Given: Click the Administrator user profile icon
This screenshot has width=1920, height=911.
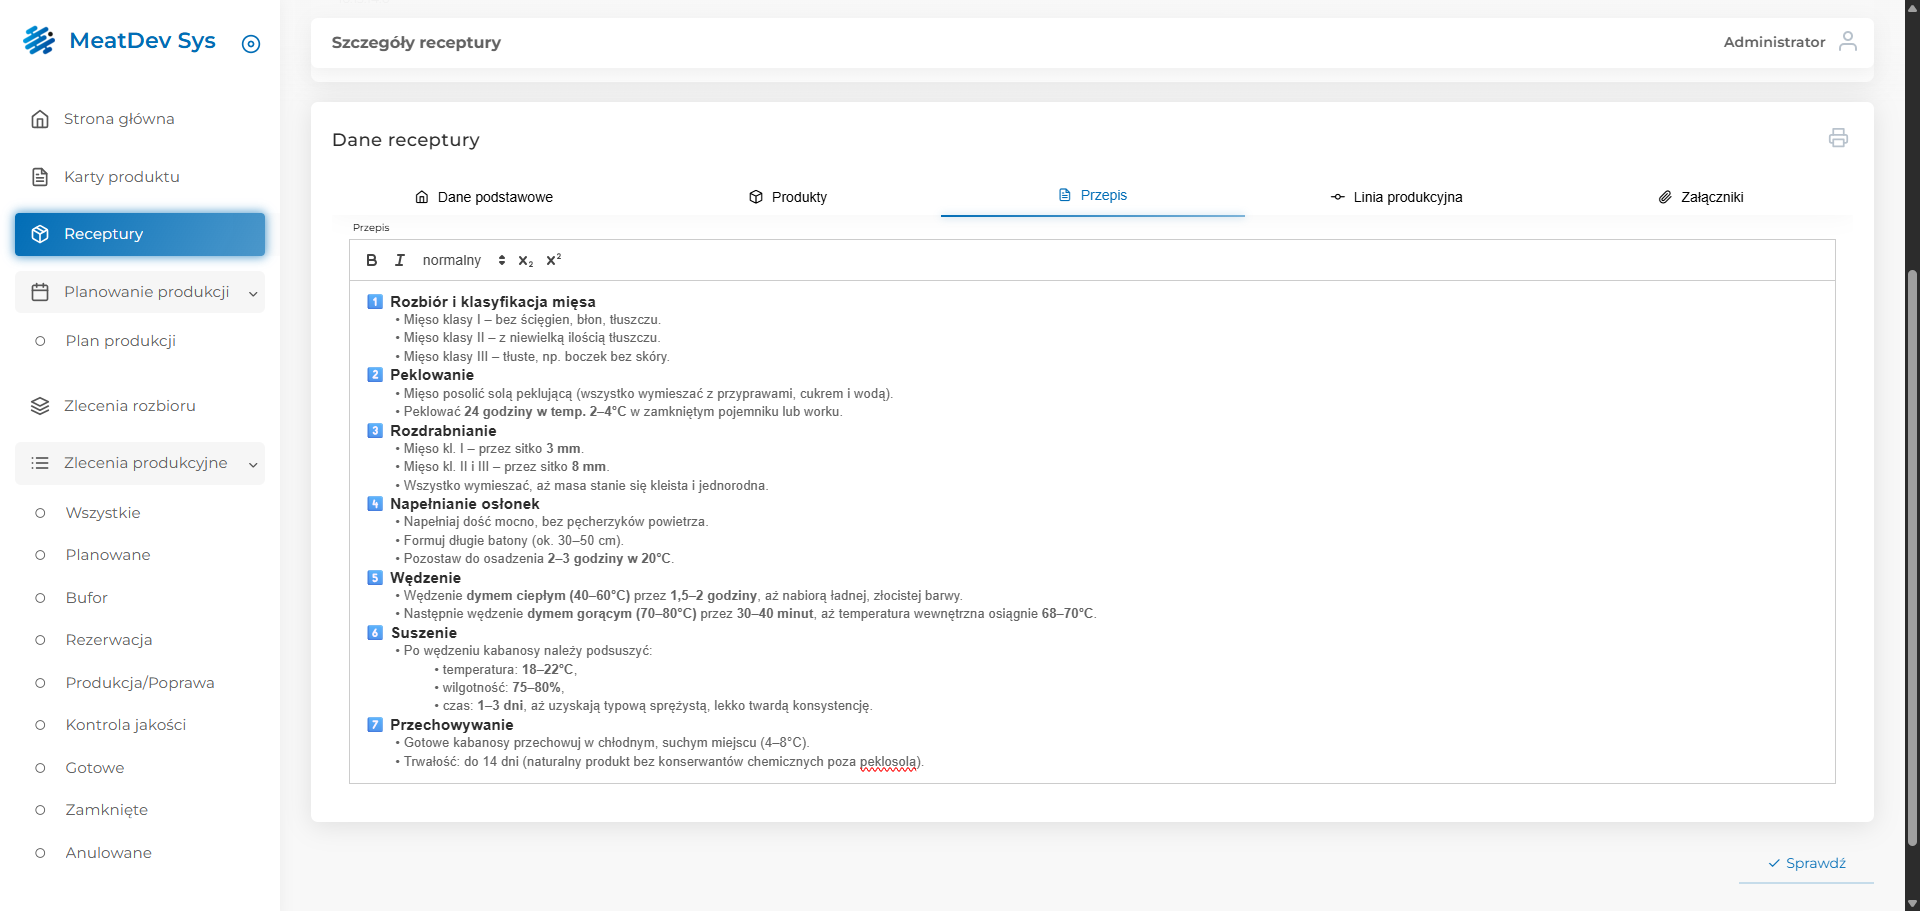Looking at the screenshot, I should tap(1847, 41).
